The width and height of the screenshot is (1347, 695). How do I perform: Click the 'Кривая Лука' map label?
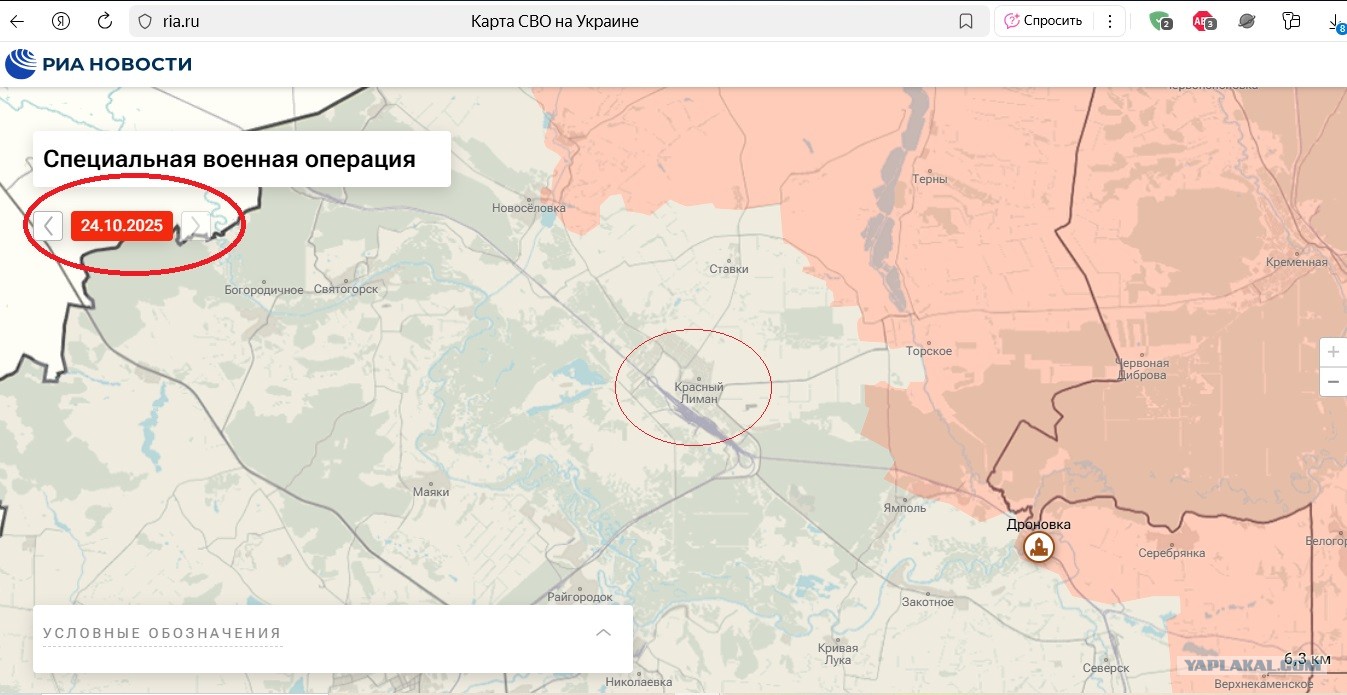pyautogui.click(x=837, y=654)
